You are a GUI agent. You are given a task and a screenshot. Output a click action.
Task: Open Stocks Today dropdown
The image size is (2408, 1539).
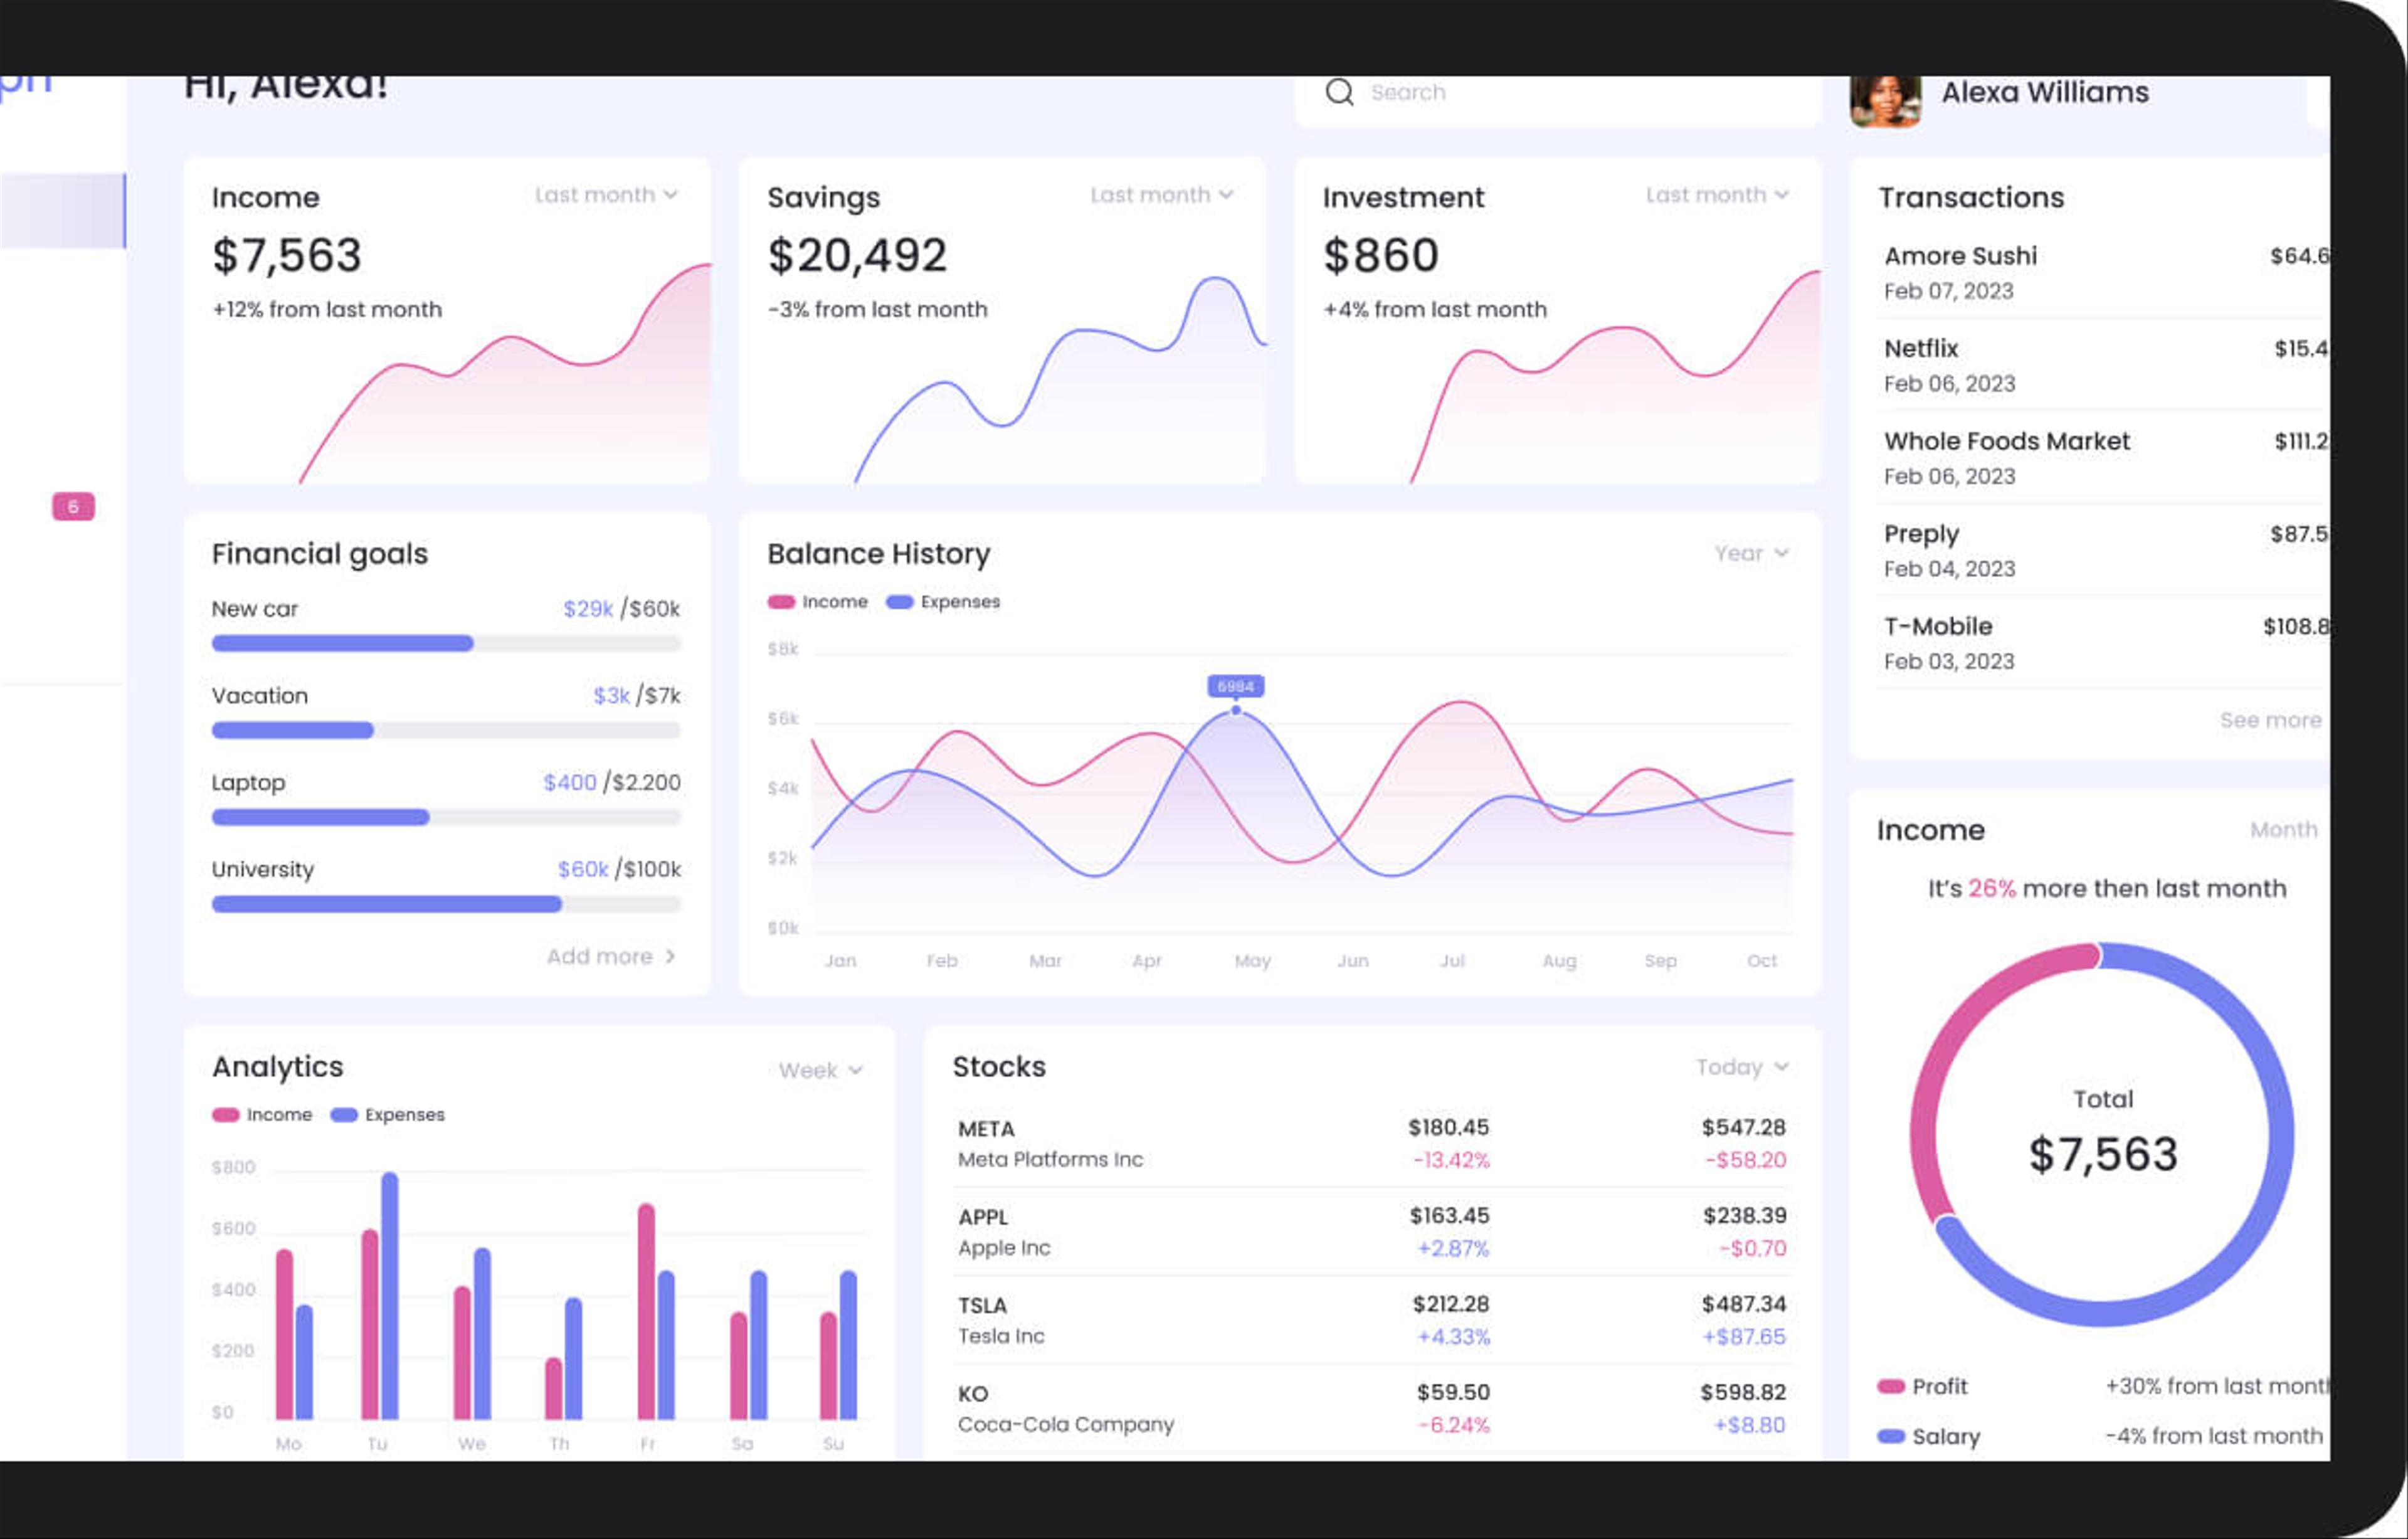(x=1742, y=1067)
